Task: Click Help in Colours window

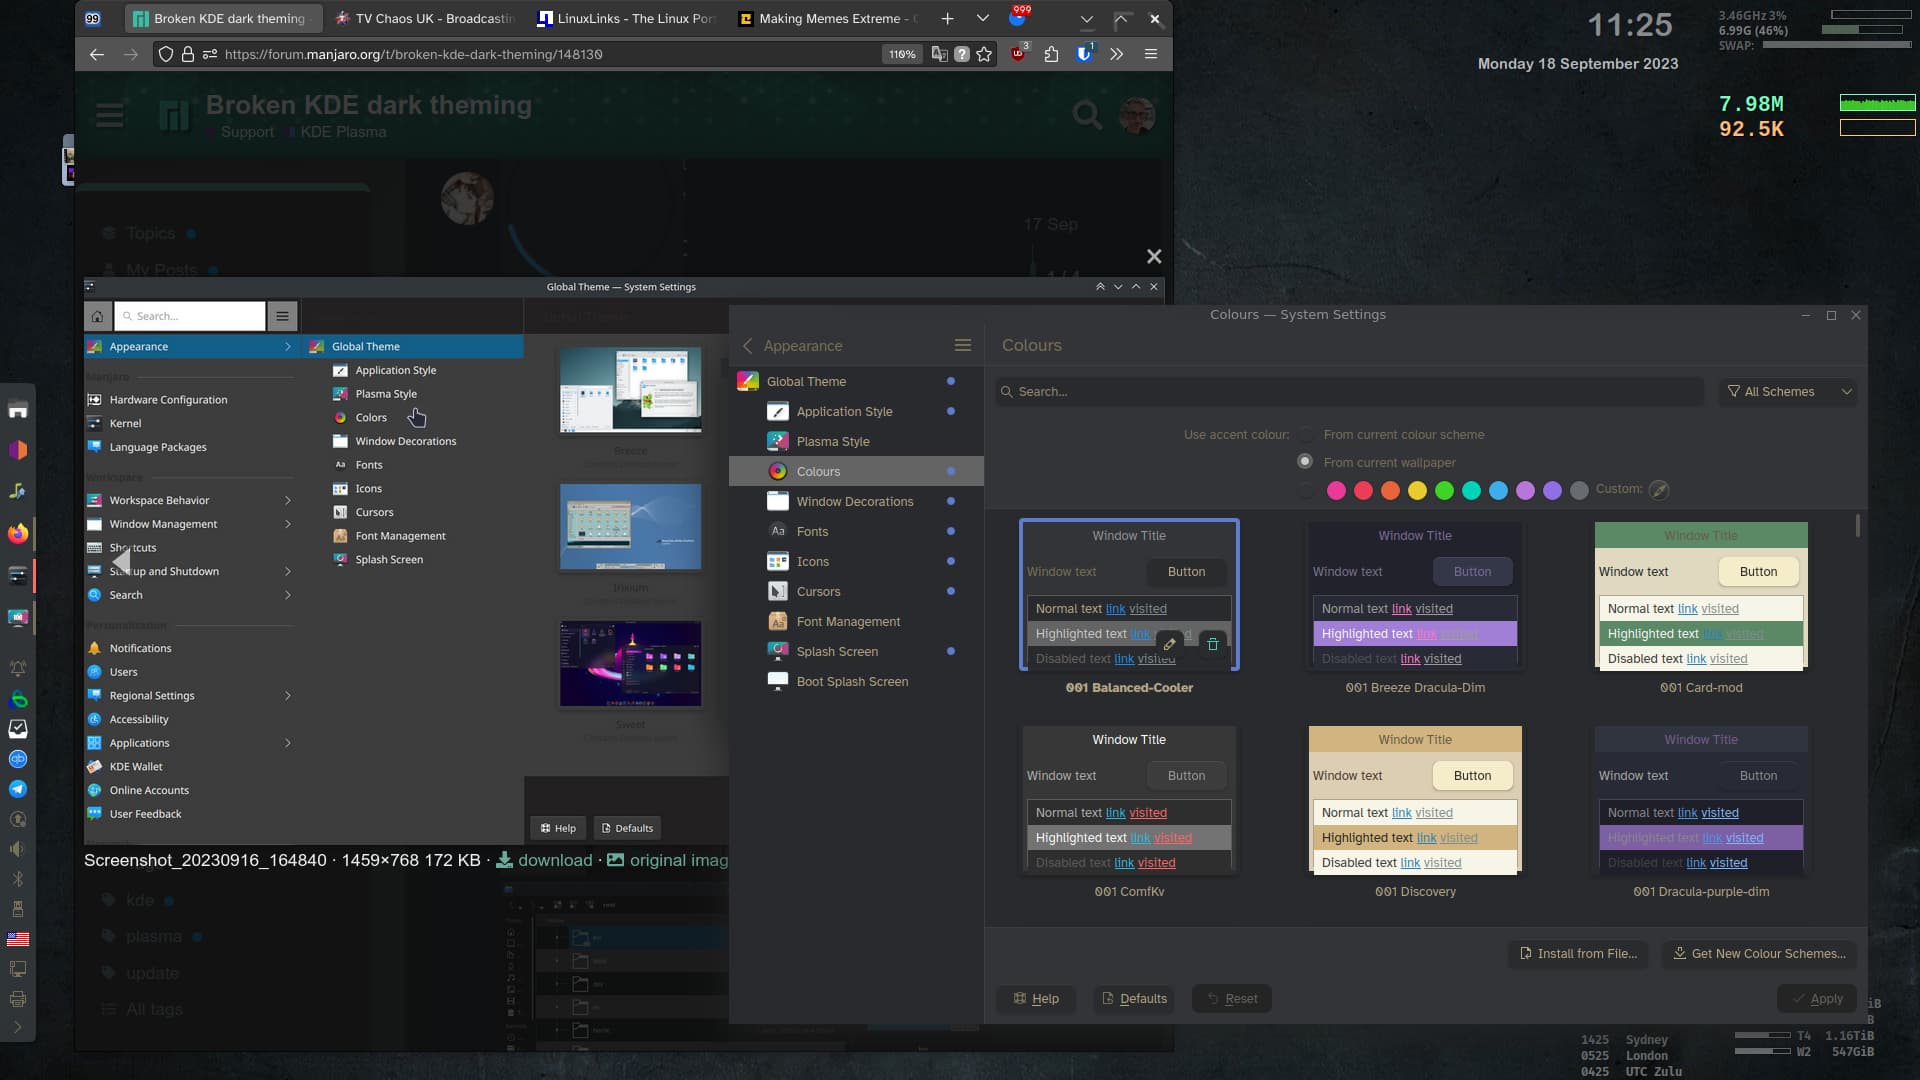Action: (1036, 999)
